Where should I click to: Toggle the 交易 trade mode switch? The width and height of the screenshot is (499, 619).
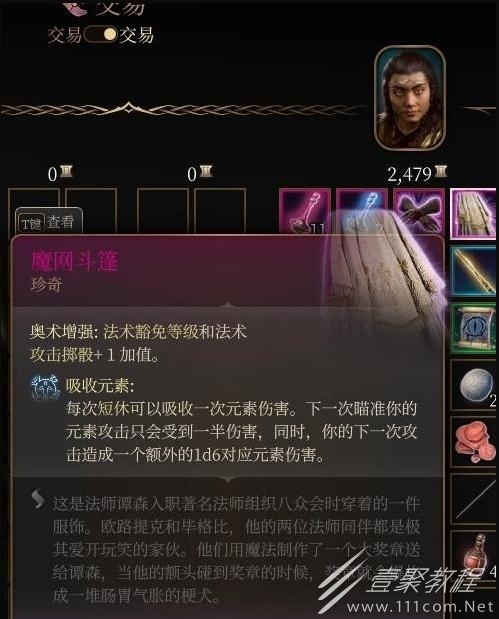pos(100,35)
